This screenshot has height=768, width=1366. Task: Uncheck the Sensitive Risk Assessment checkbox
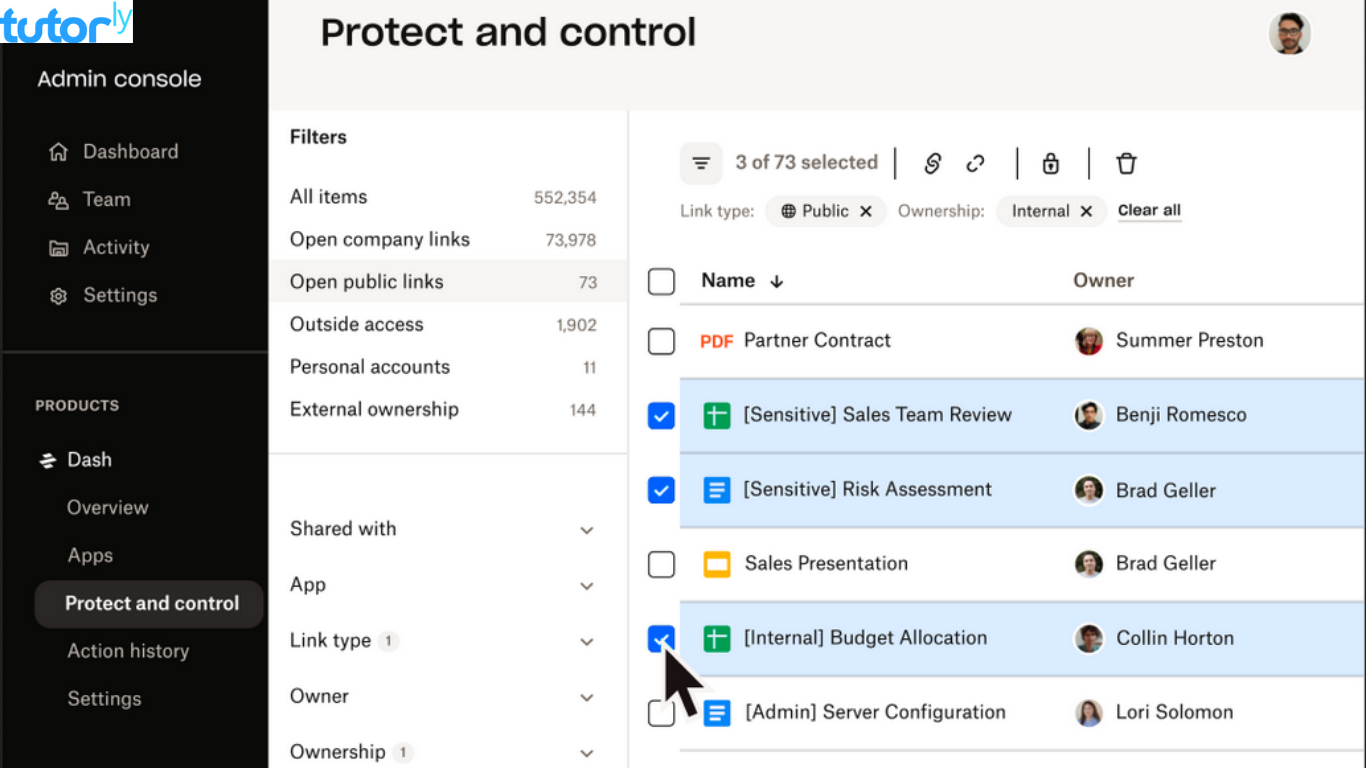(x=661, y=490)
